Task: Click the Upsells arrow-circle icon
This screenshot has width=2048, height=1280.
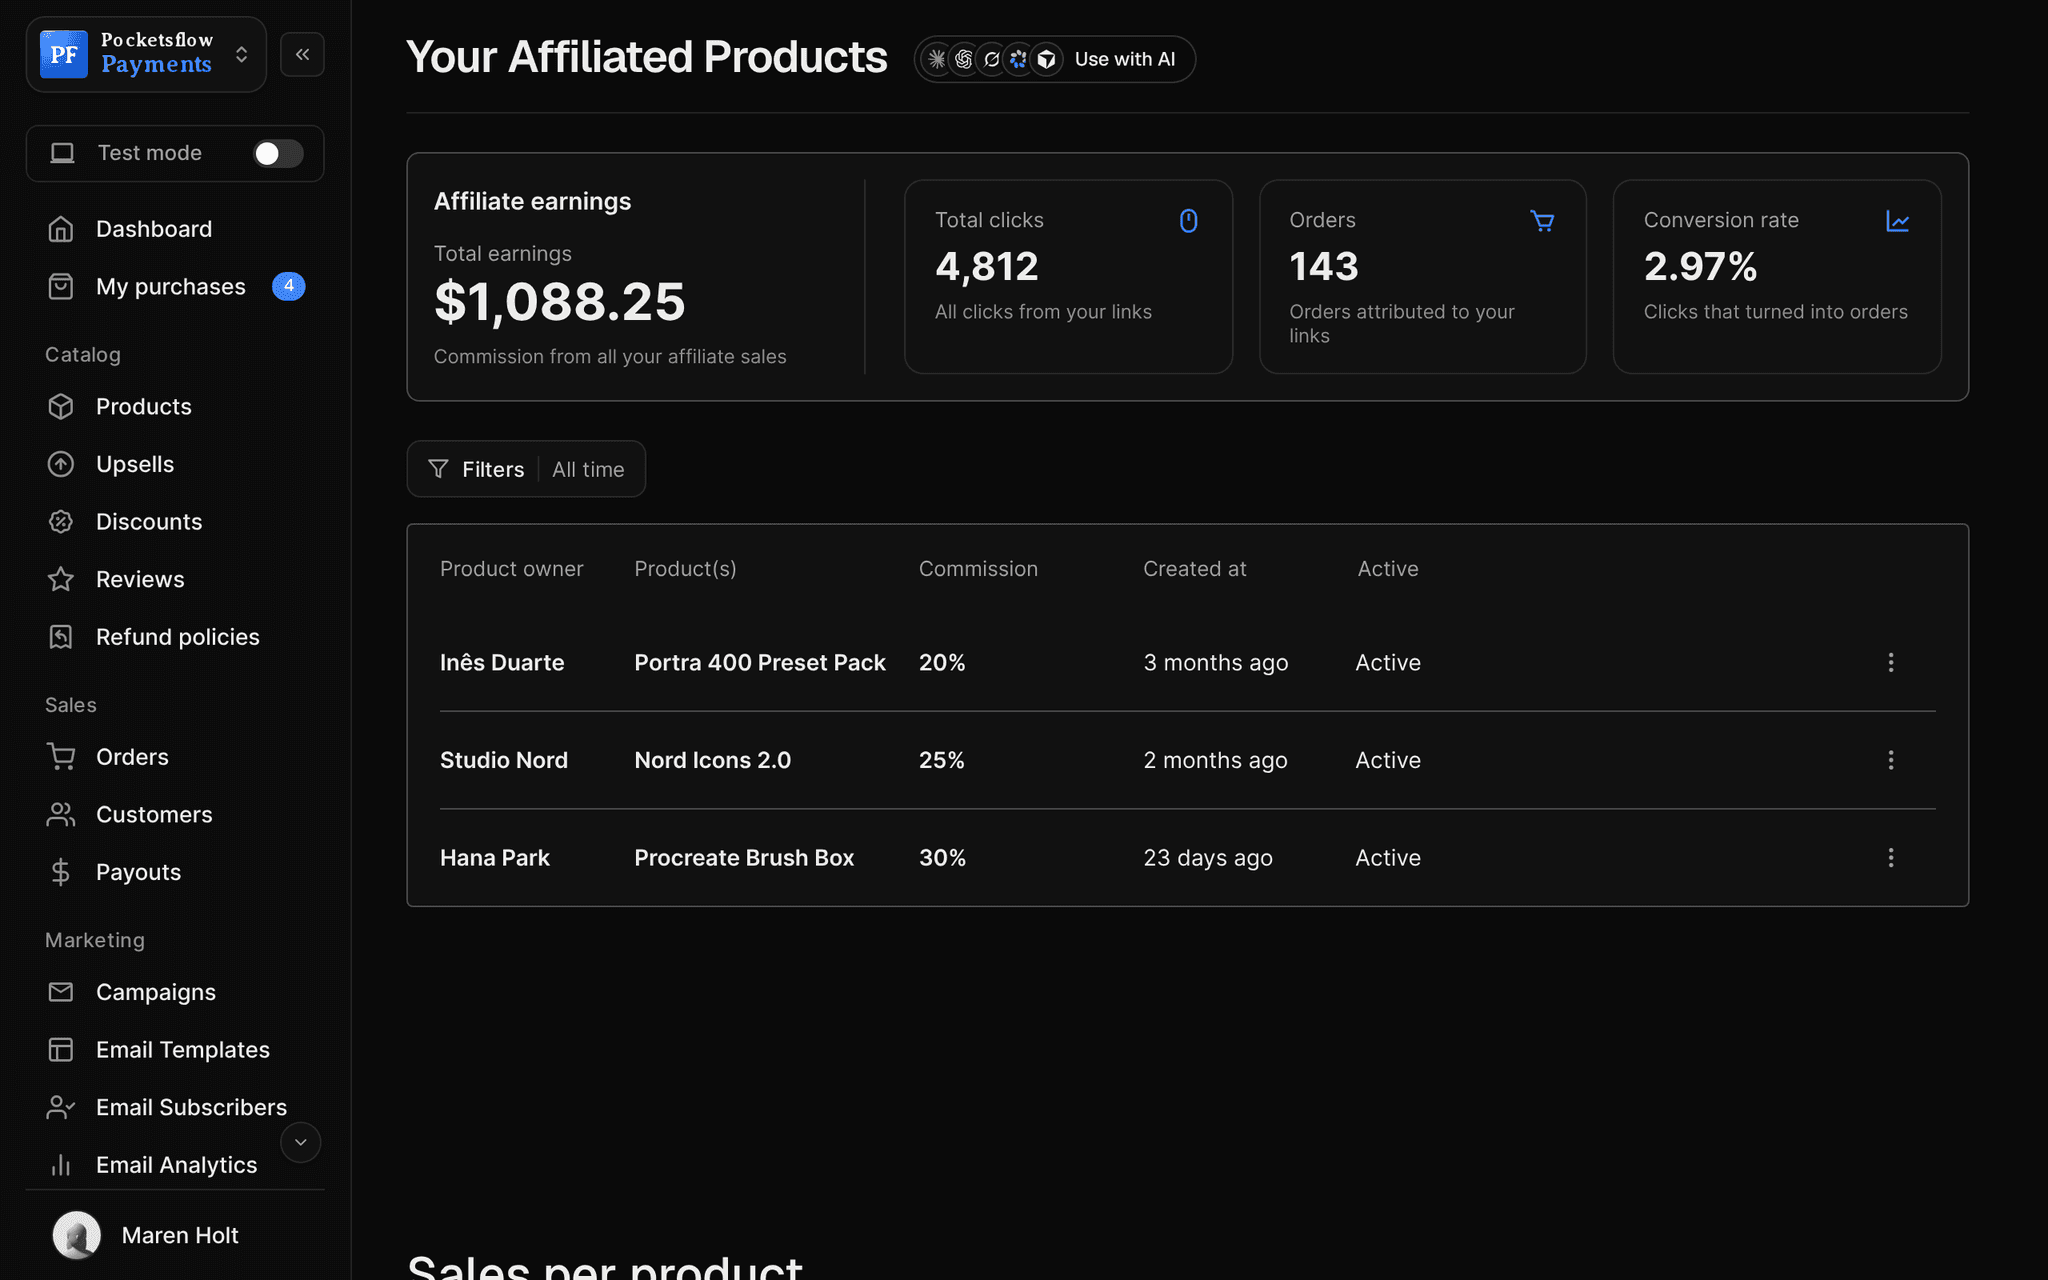Action: click(61, 464)
